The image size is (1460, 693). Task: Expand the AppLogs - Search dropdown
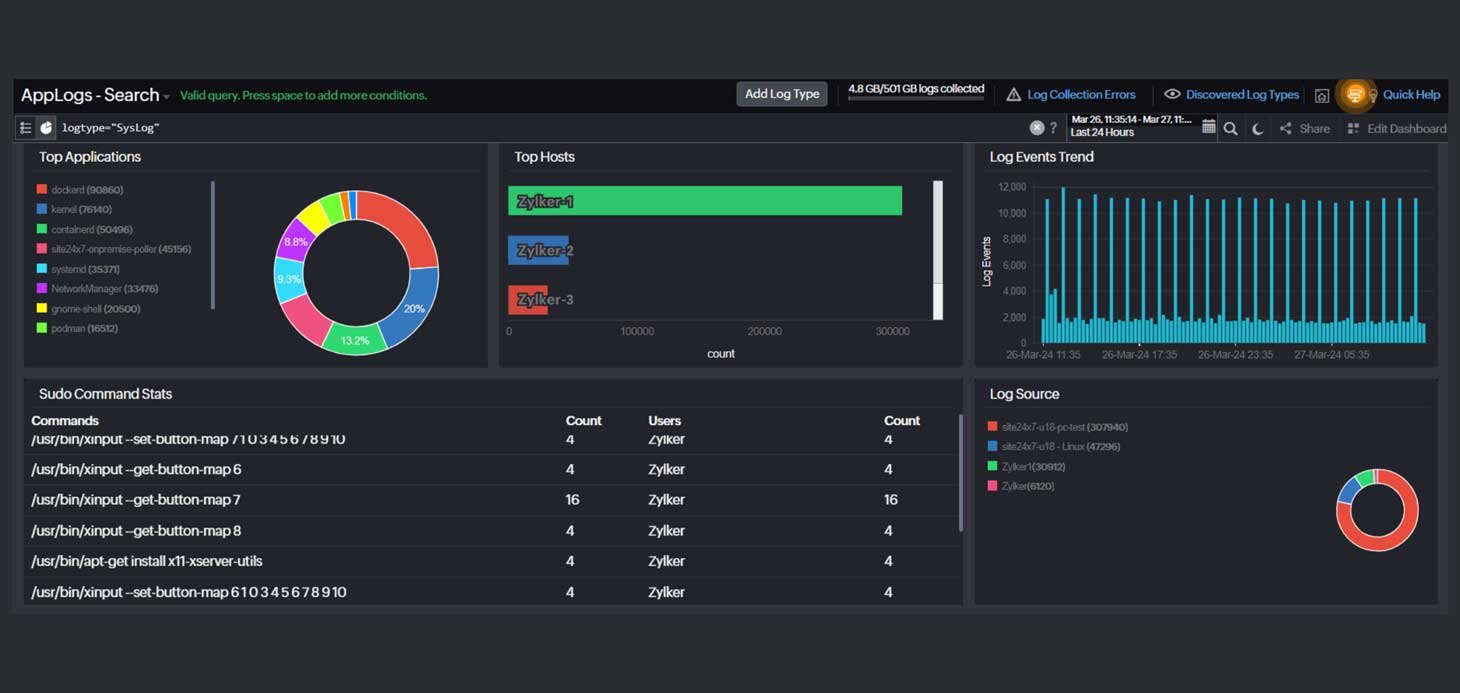(167, 95)
